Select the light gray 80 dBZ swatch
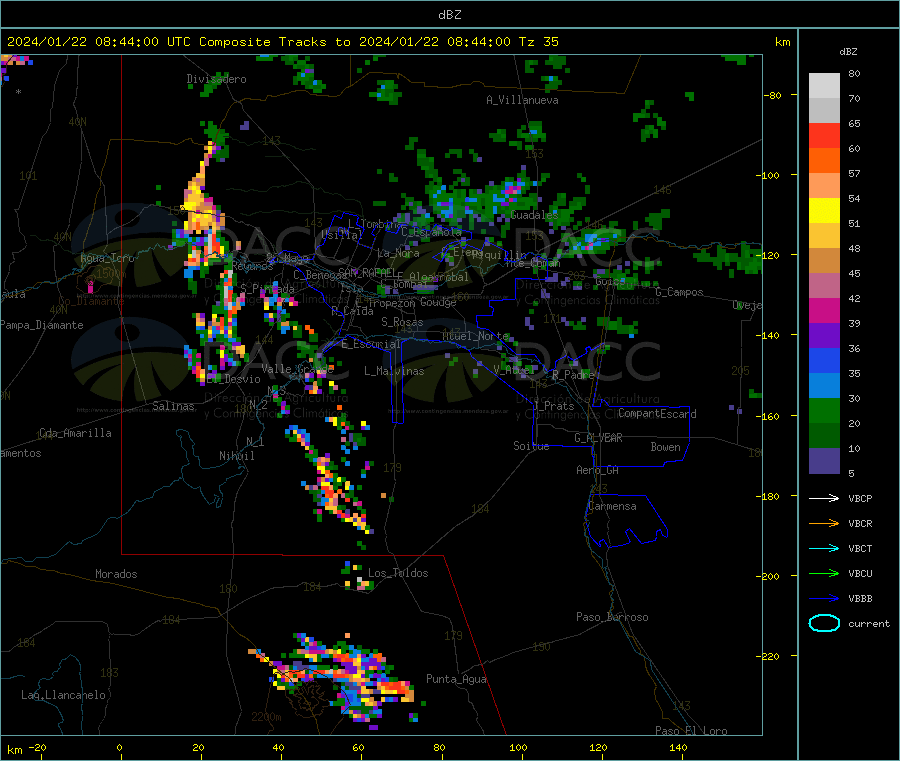The width and height of the screenshot is (900, 761). click(824, 86)
